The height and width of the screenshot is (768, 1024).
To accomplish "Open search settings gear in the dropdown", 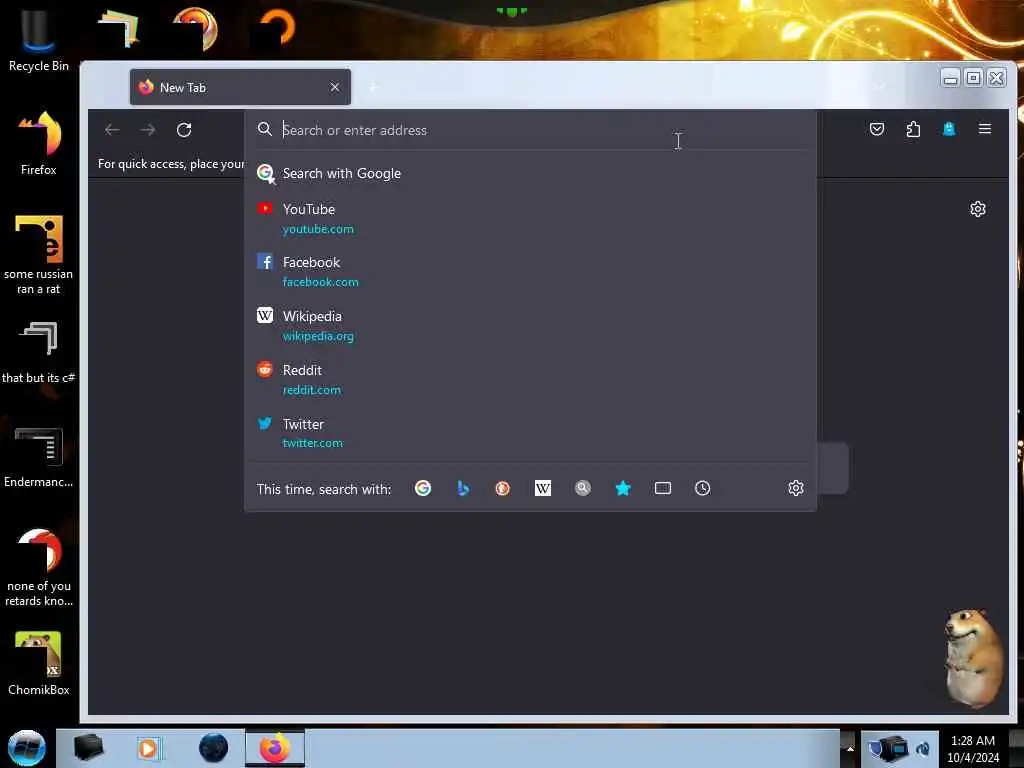I will coord(795,488).
